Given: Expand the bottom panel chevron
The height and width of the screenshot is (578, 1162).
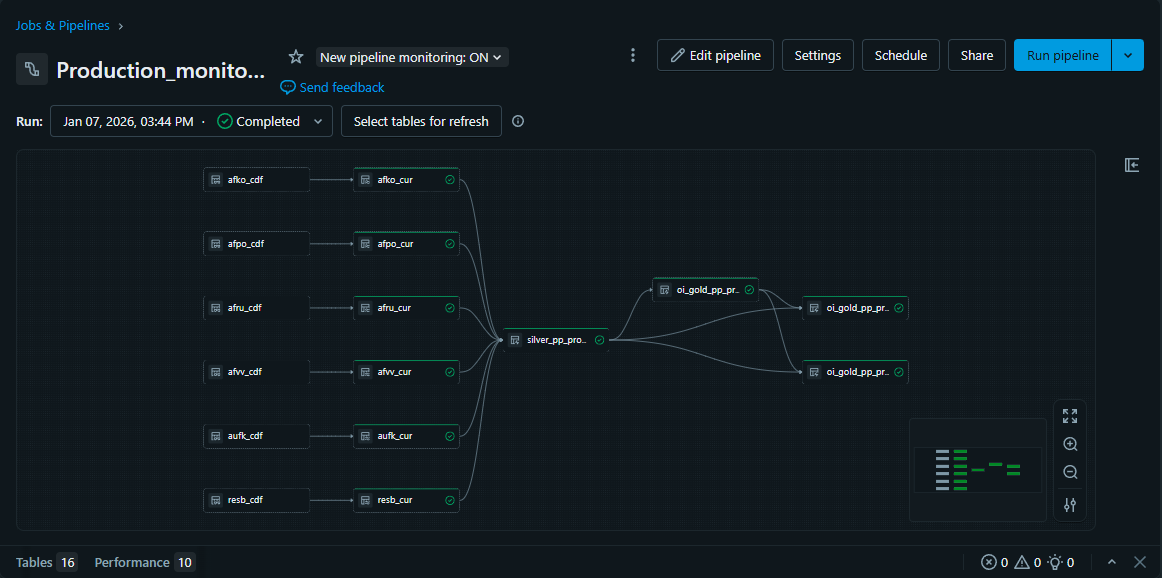Looking at the screenshot, I should pos(1112,562).
